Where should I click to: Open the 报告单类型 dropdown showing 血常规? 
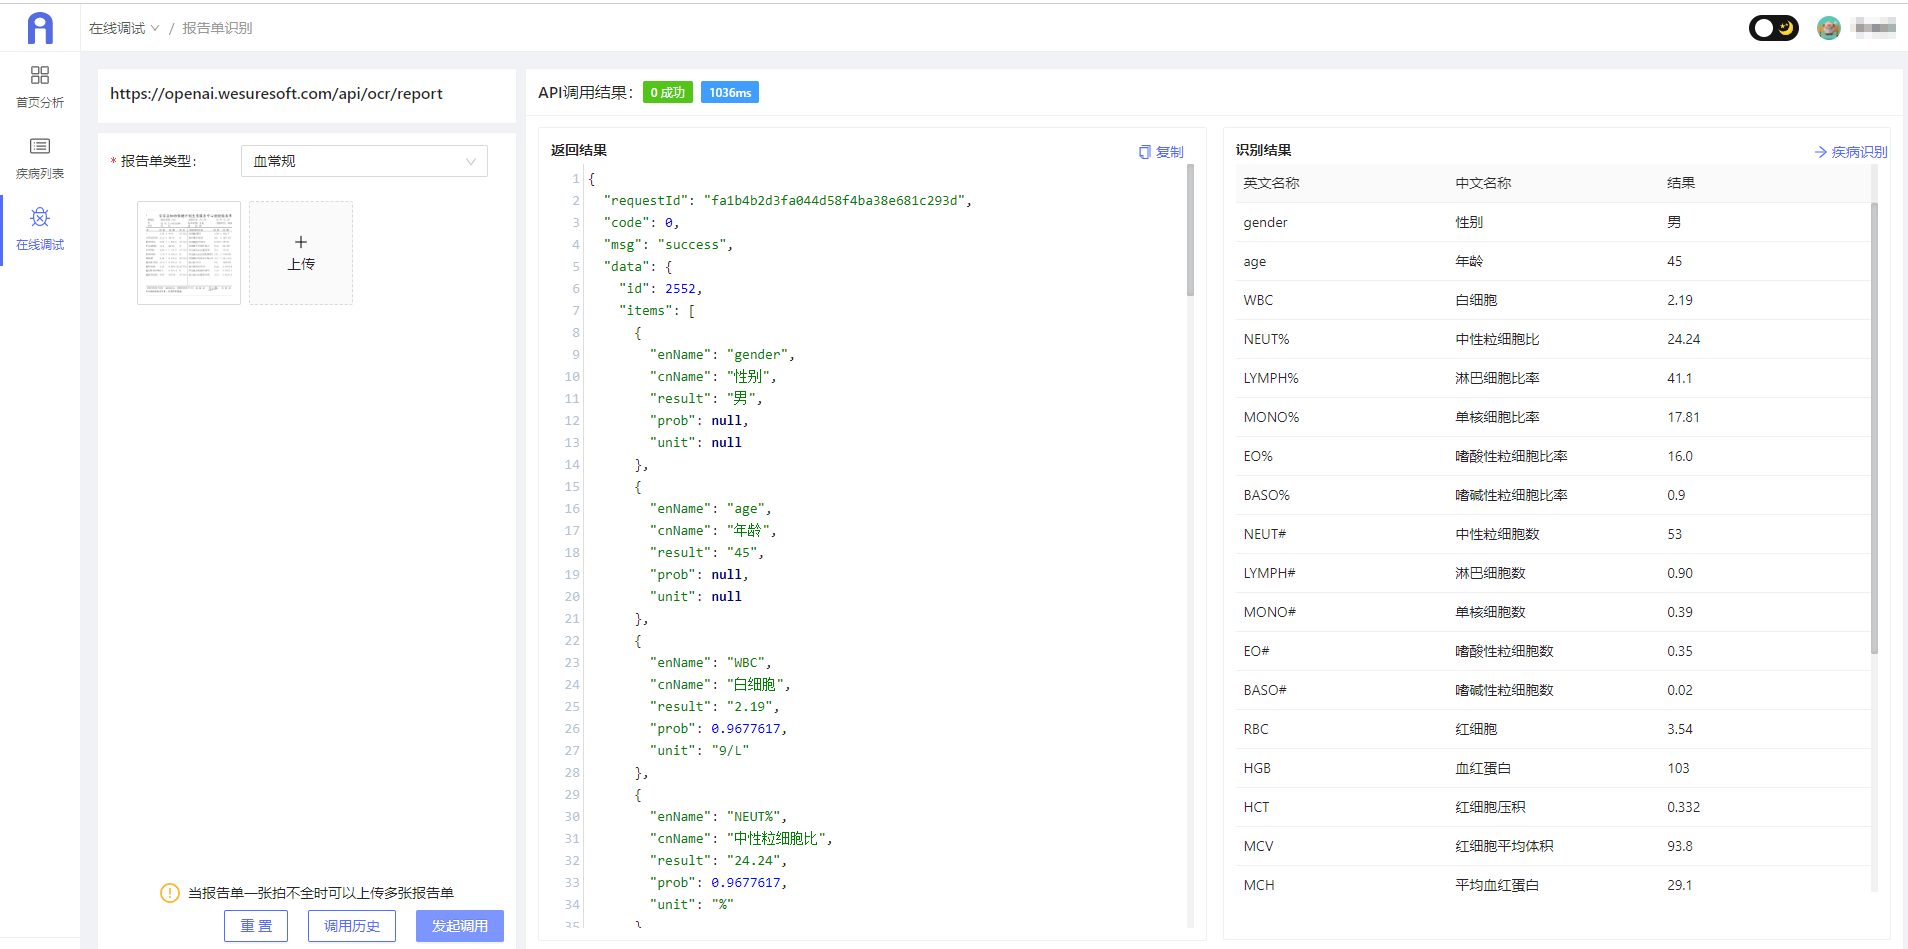coord(364,161)
